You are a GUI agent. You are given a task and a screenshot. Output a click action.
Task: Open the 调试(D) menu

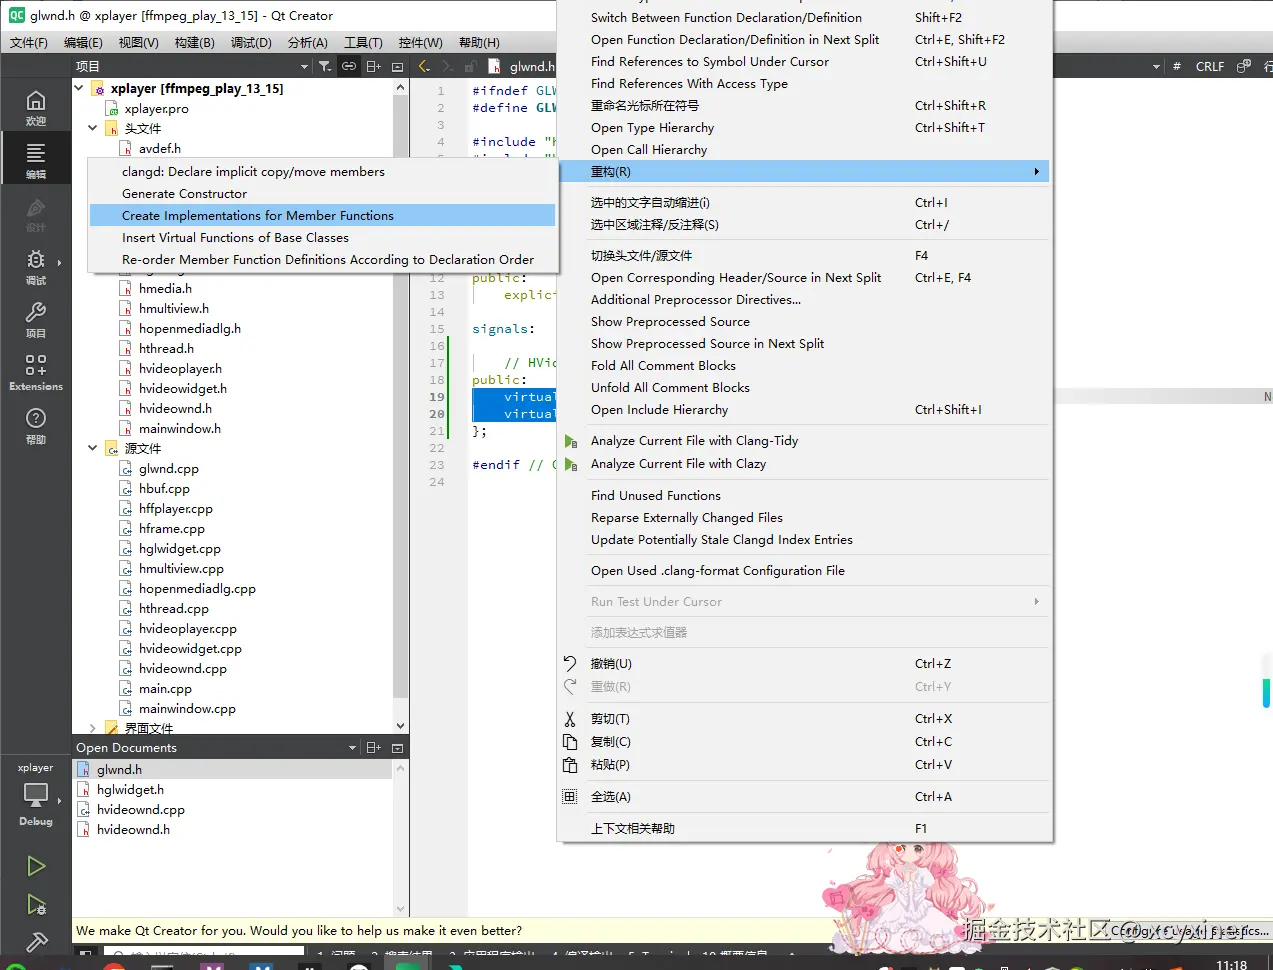[x=251, y=42]
